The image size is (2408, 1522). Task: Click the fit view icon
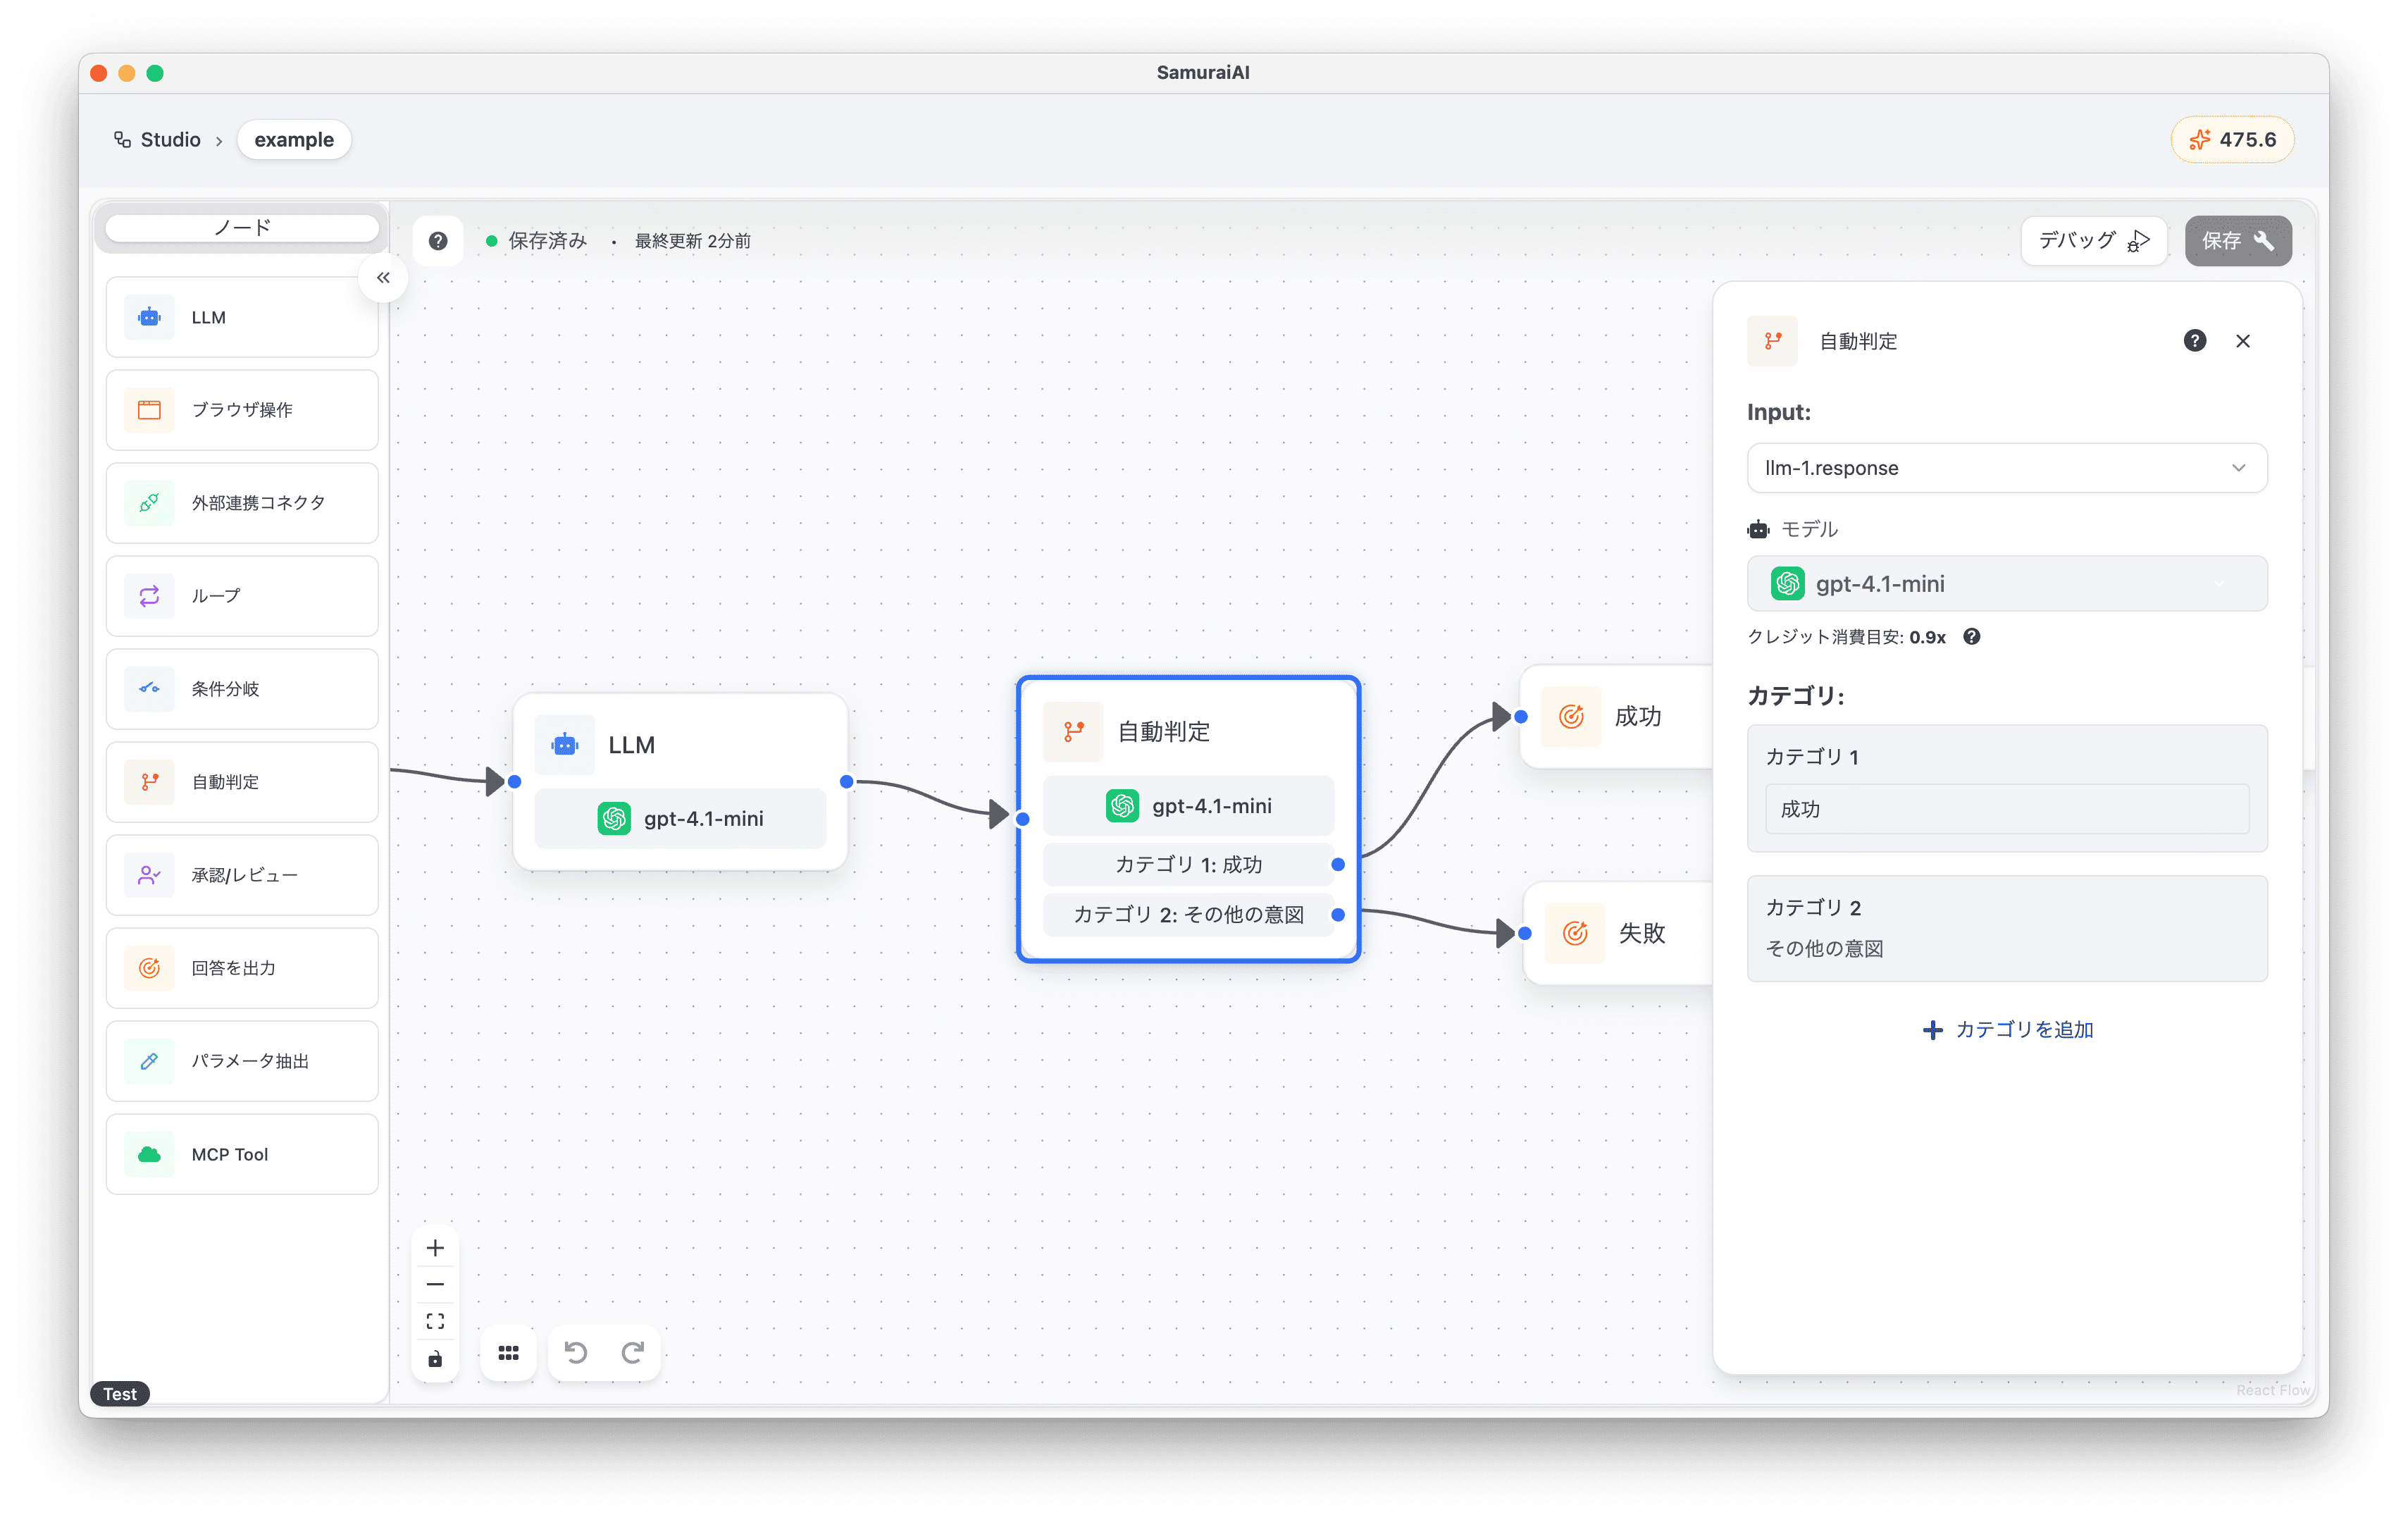pos(435,1321)
